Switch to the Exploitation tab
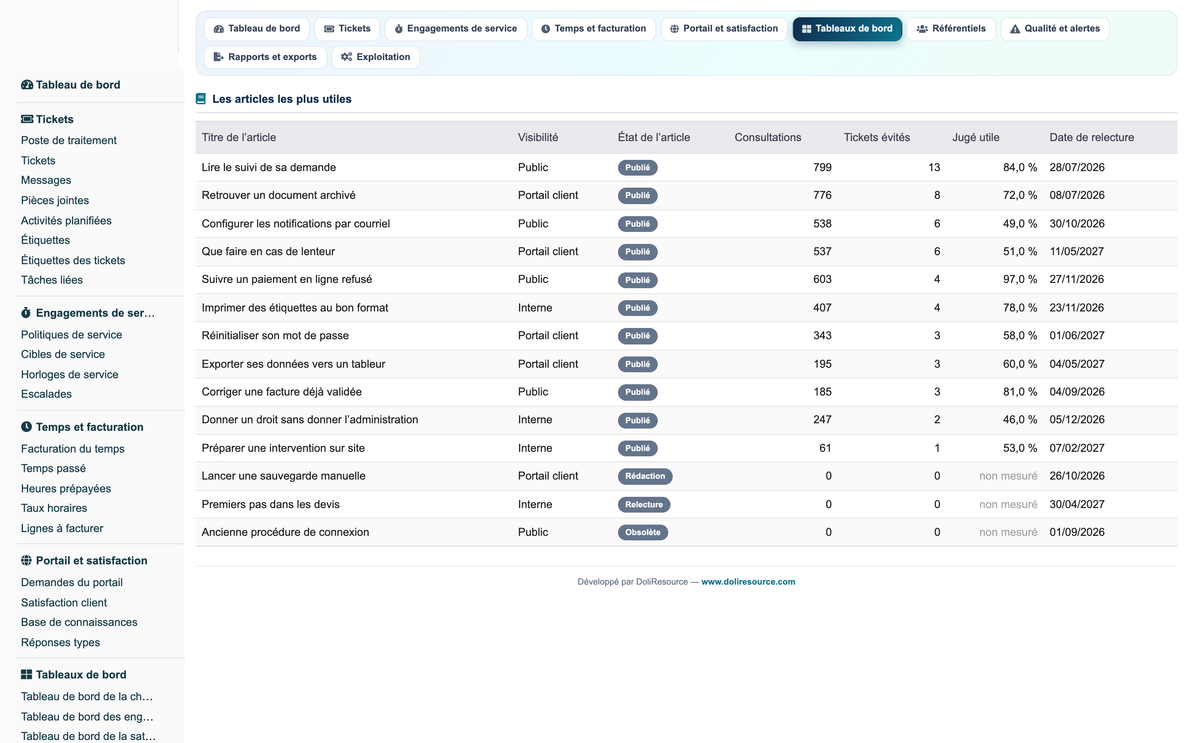Viewport: 1200px width, 743px height. click(x=375, y=57)
